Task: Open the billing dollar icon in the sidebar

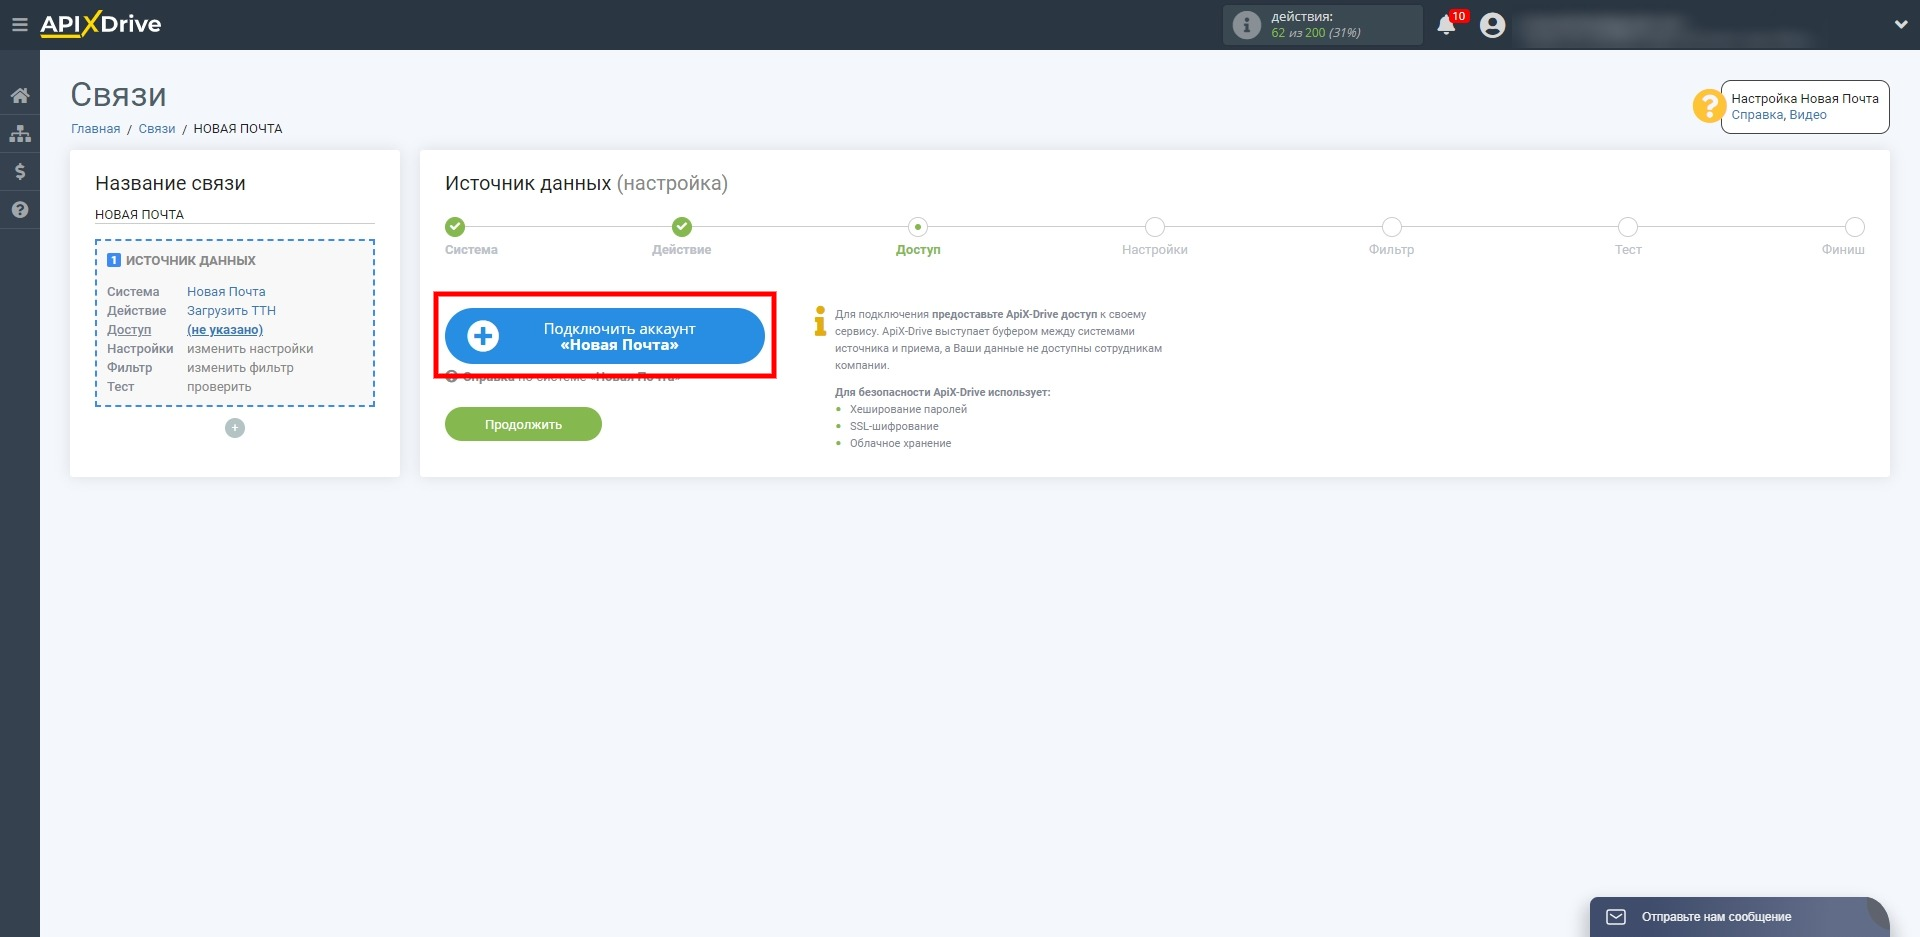Action: pos(20,171)
